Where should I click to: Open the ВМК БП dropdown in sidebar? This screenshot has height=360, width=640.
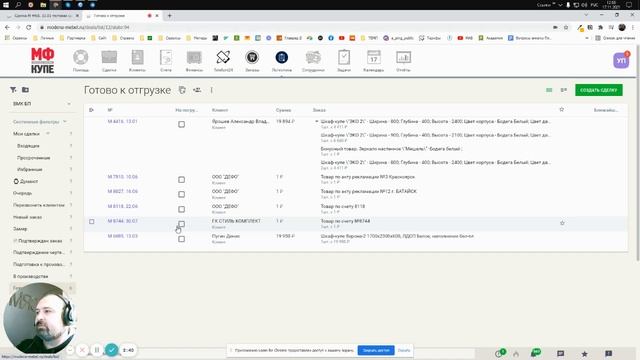point(42,104)
